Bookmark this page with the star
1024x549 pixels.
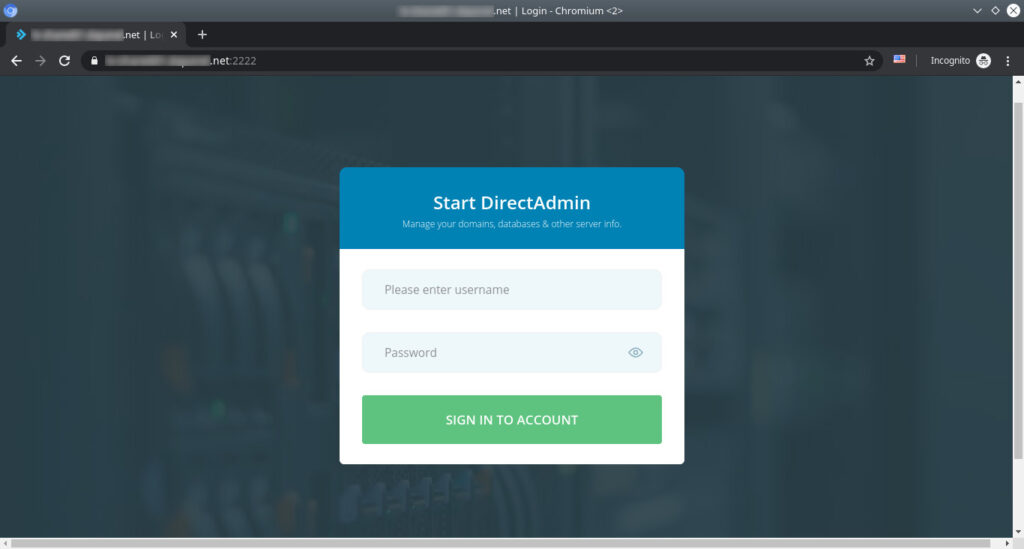(x=869, y=61)
